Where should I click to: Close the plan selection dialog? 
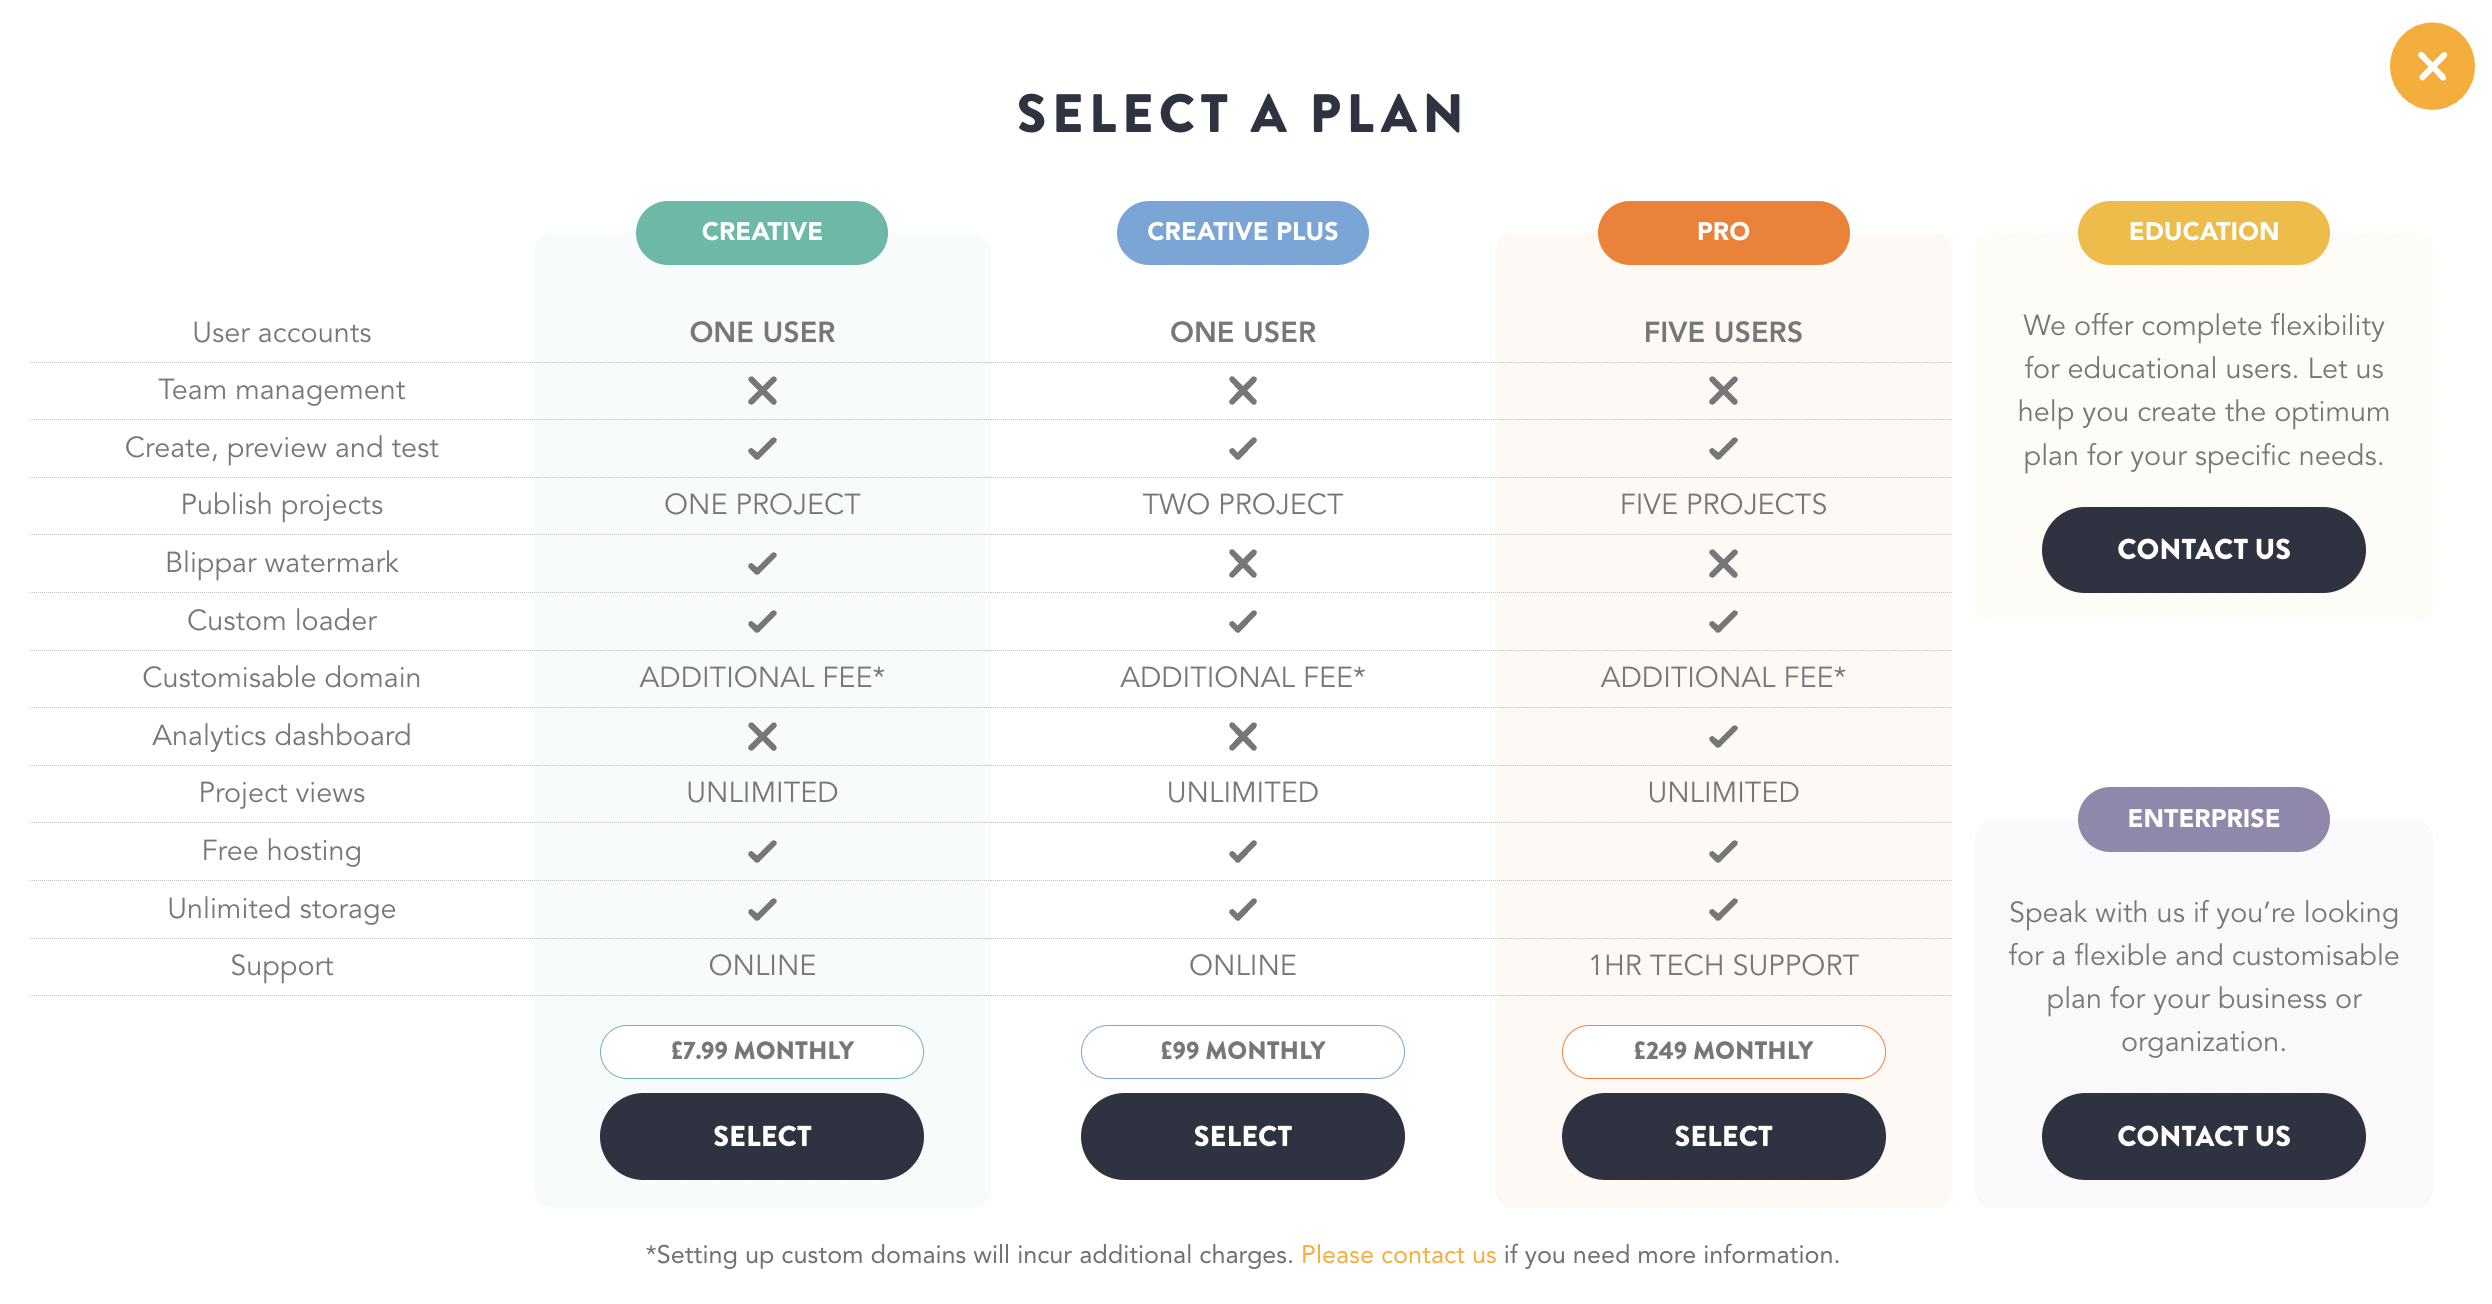coord(2431,66)
